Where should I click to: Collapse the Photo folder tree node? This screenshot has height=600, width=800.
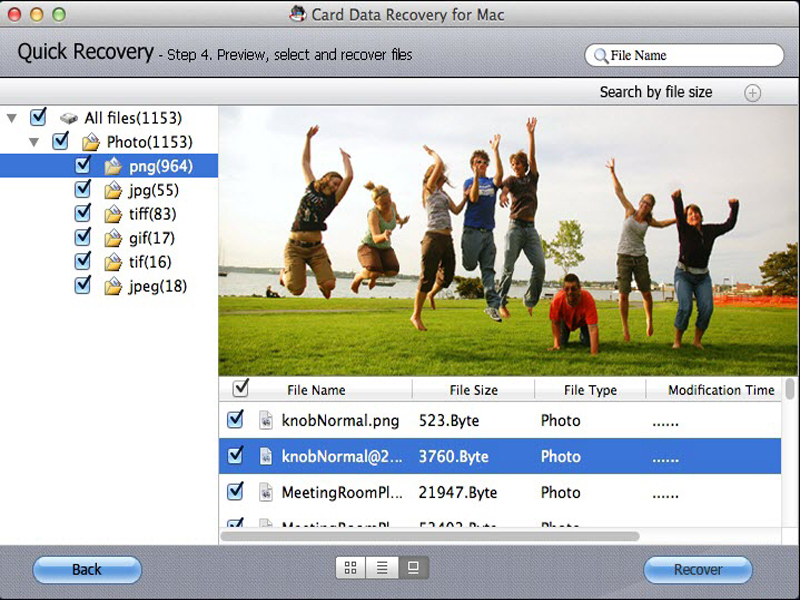35,142
